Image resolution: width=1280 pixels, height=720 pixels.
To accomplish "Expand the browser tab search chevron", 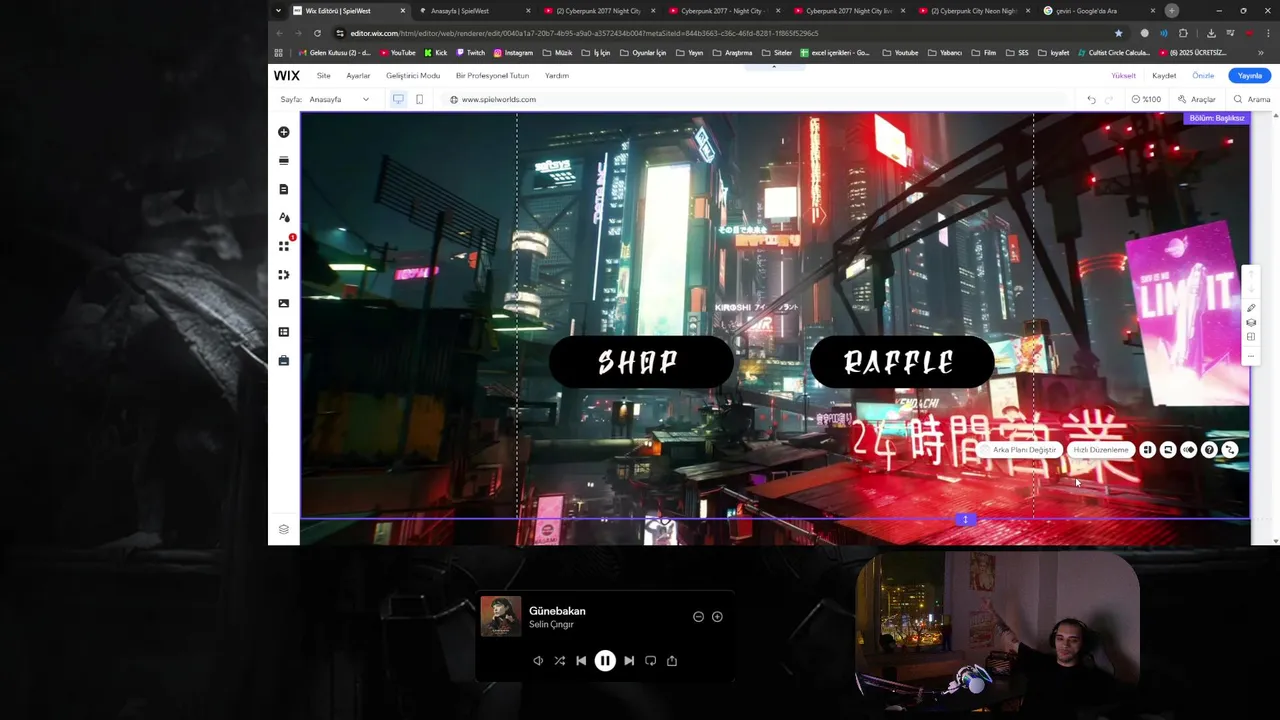I will pyautogui.click(x=278, y=11).
